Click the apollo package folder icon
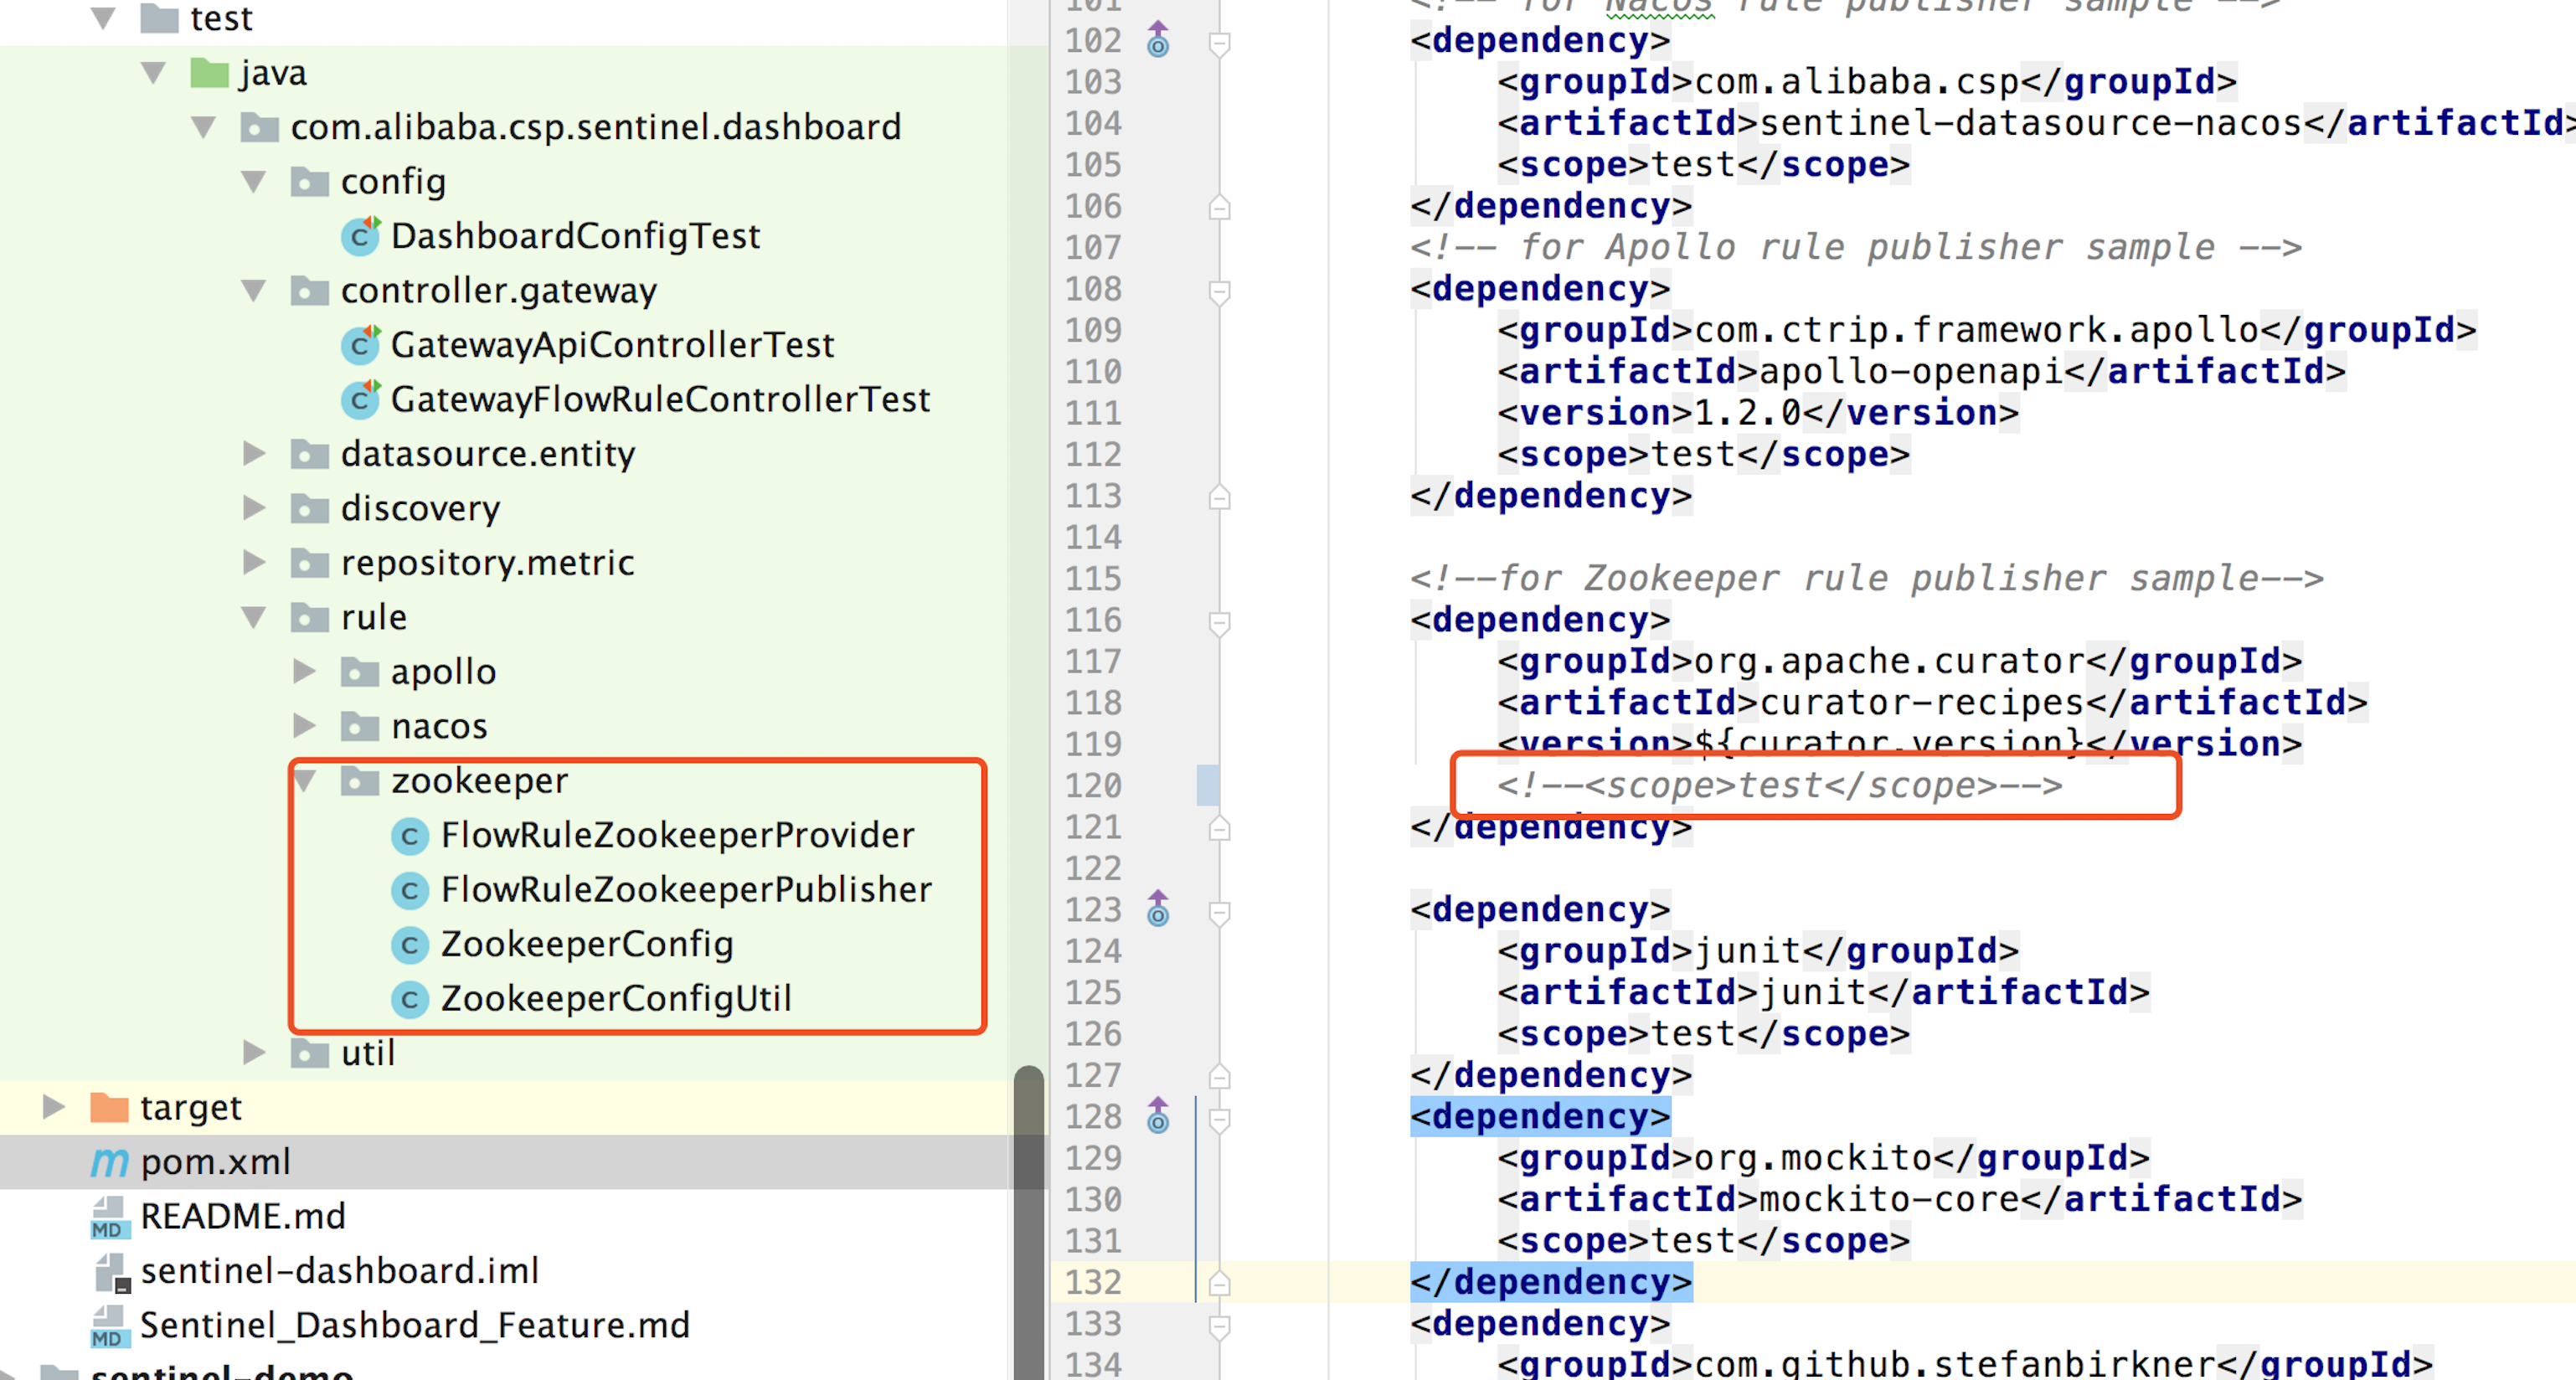This screenshot has height=1380, width=2576. click(x=360, y=672)
